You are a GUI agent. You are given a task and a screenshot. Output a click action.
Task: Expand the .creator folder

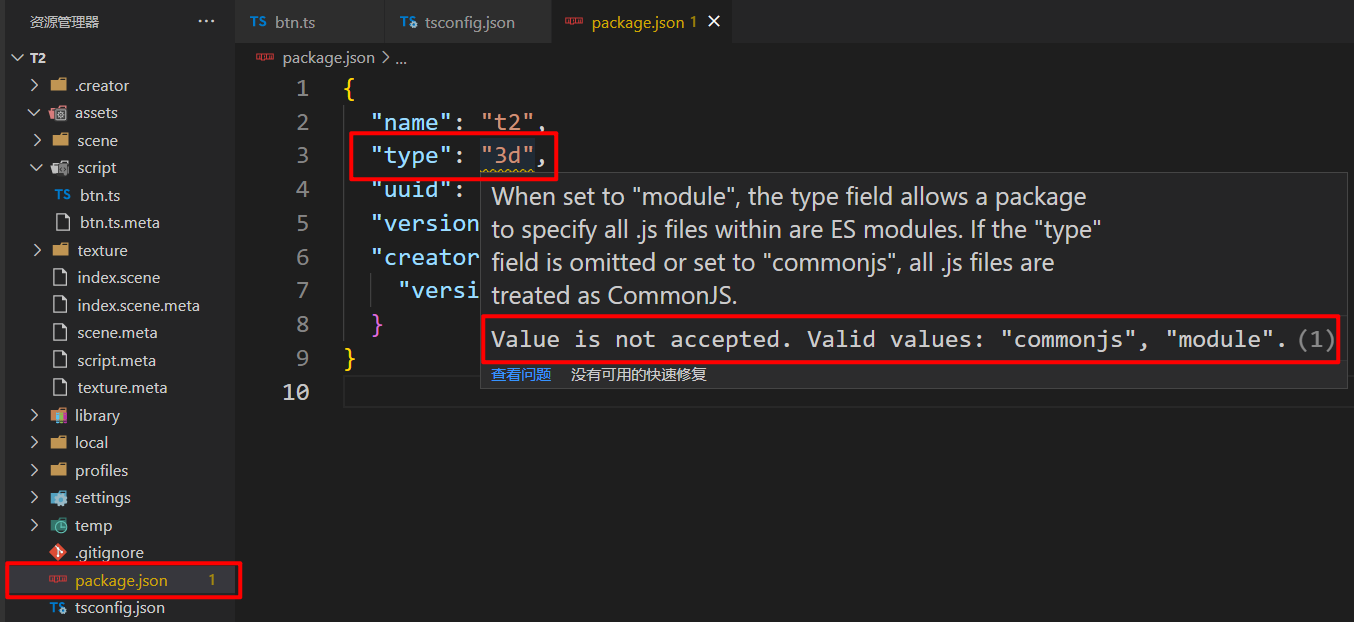coord(35,85)
